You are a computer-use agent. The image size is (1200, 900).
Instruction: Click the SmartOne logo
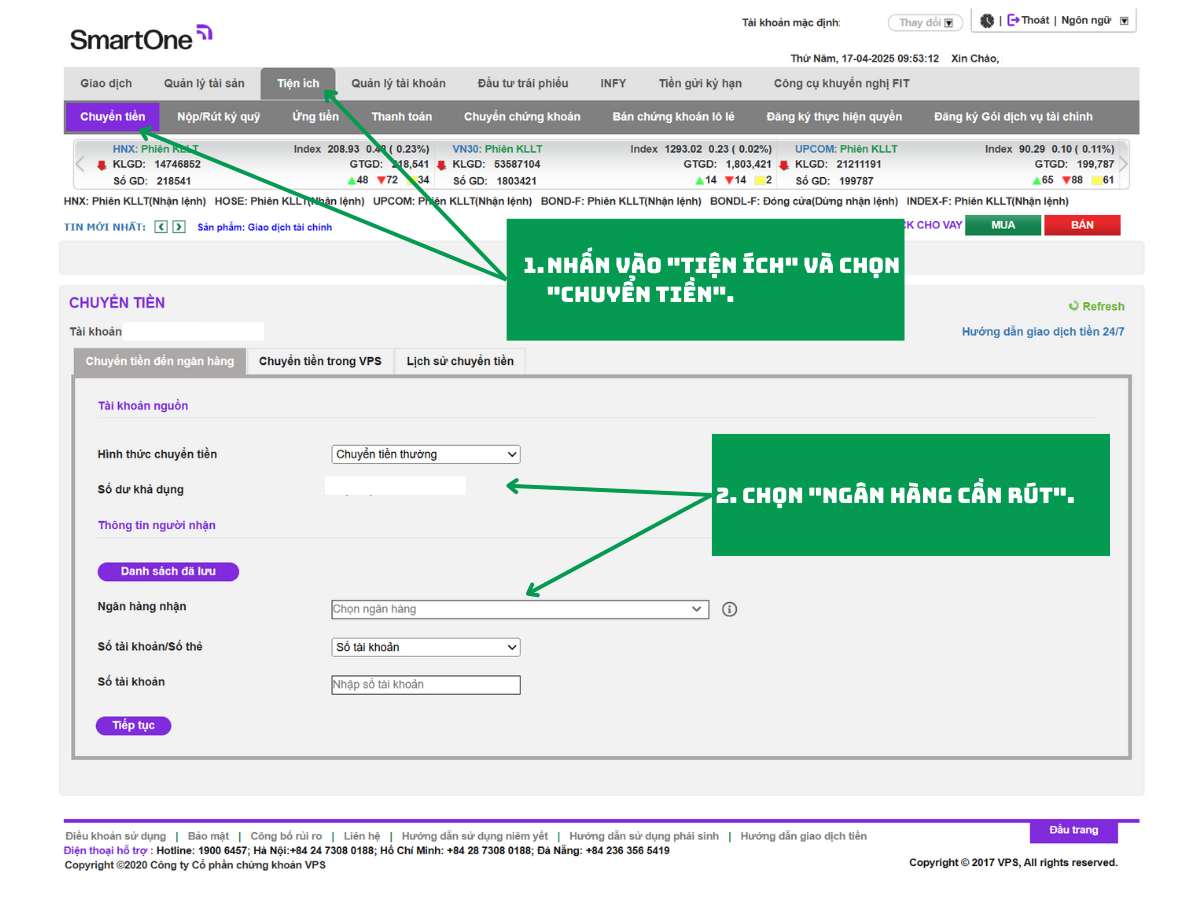click(x=141, y=37)
